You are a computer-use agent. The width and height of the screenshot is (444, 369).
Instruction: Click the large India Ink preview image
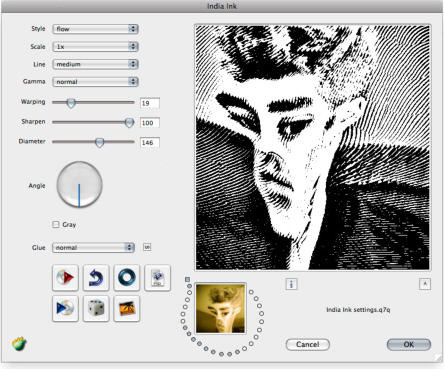point(313,147)
